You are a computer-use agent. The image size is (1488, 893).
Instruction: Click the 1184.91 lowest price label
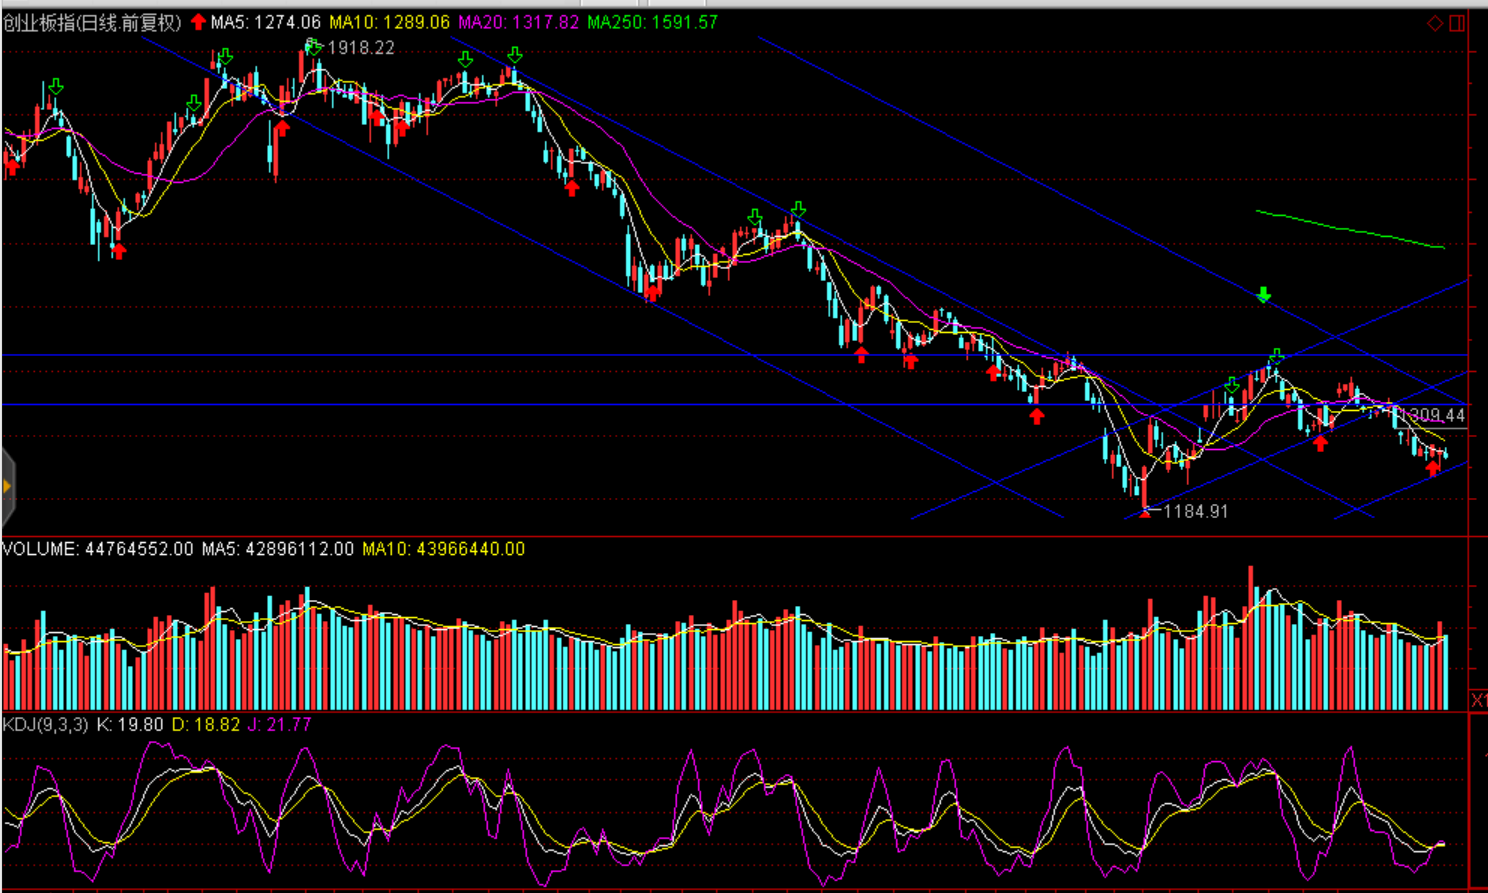(1195, 512)
